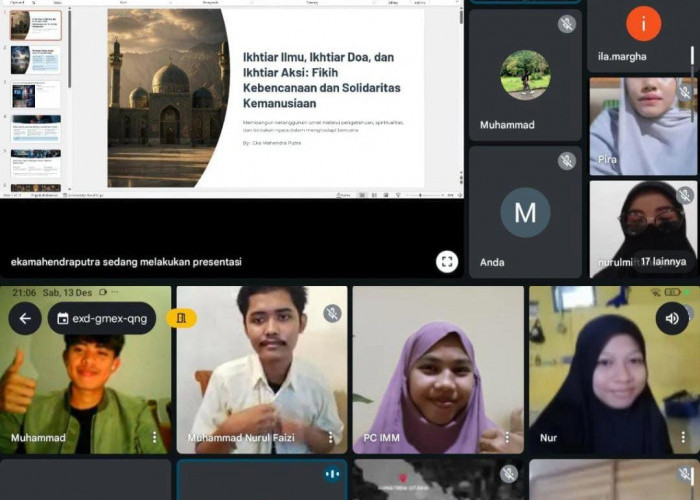Tap the back arrow on phone screen
Image resolution: width=700 pixels, height=500 pixels.
25,318
